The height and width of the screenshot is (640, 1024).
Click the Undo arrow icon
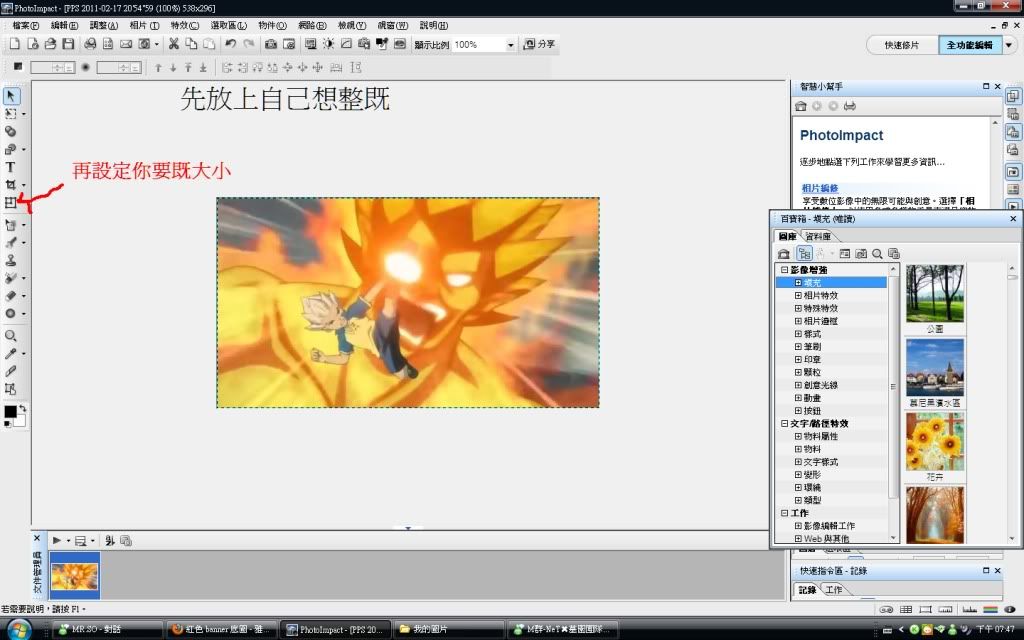pos(231,44)
